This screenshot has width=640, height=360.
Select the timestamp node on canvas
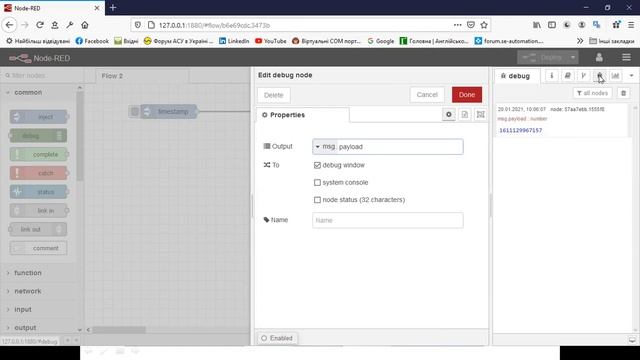169,111
